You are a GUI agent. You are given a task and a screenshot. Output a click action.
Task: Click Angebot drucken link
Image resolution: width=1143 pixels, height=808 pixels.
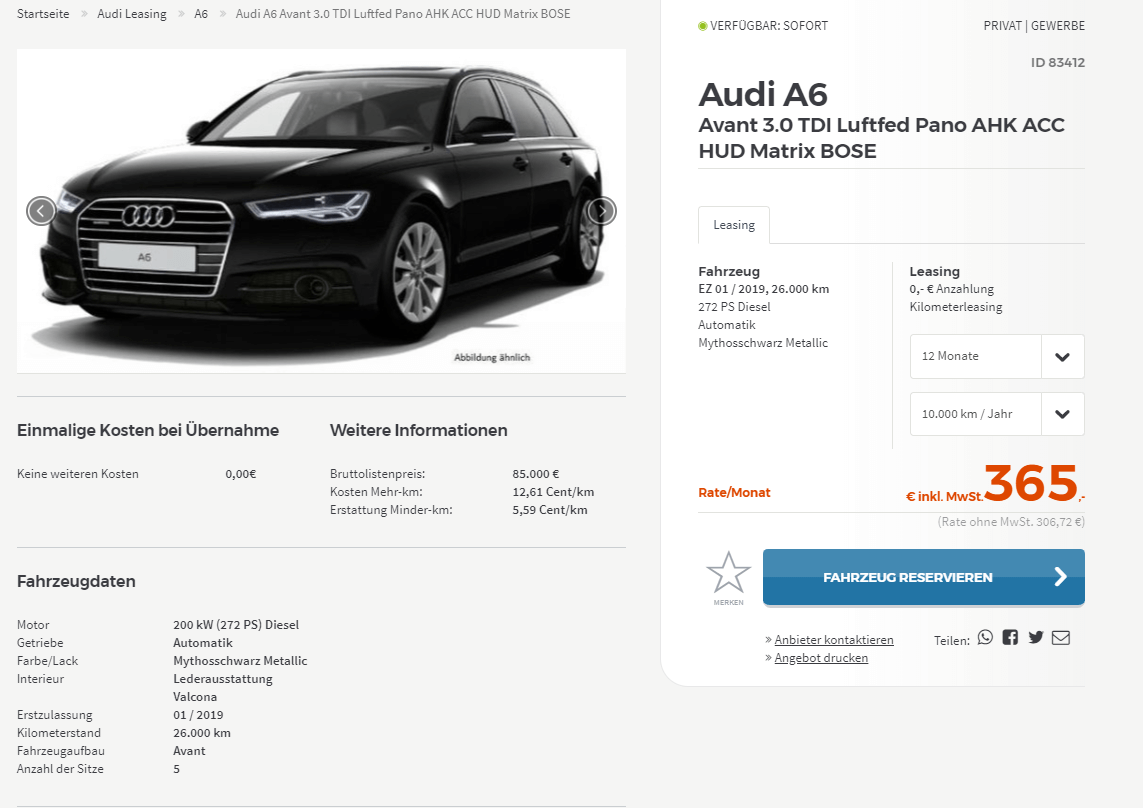click(821, 658)
